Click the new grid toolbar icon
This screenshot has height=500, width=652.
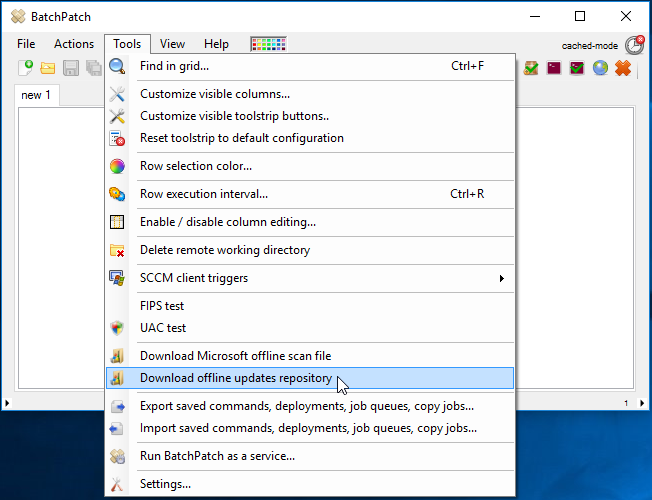[x=26, y=67]
